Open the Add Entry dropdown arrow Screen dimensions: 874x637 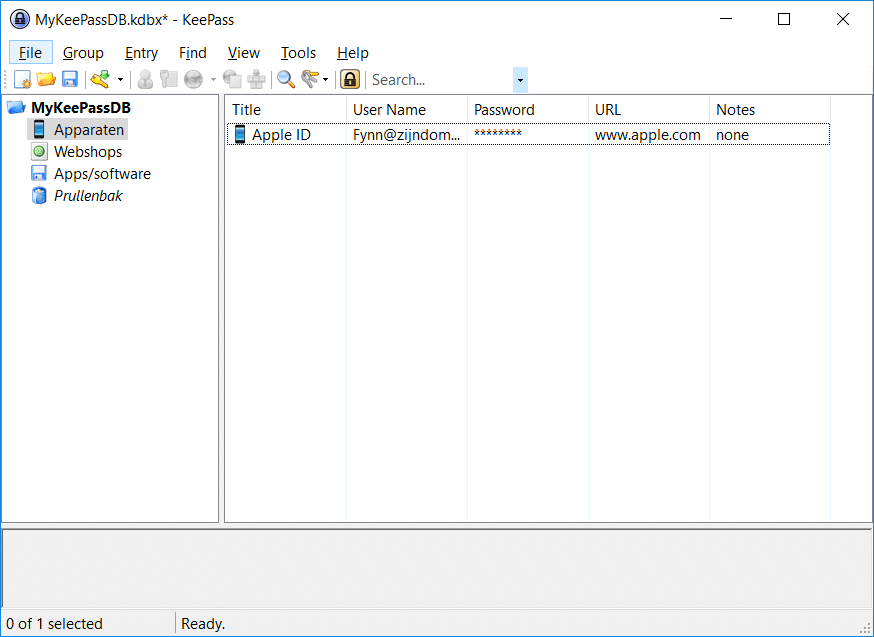[x=120, y=80]
